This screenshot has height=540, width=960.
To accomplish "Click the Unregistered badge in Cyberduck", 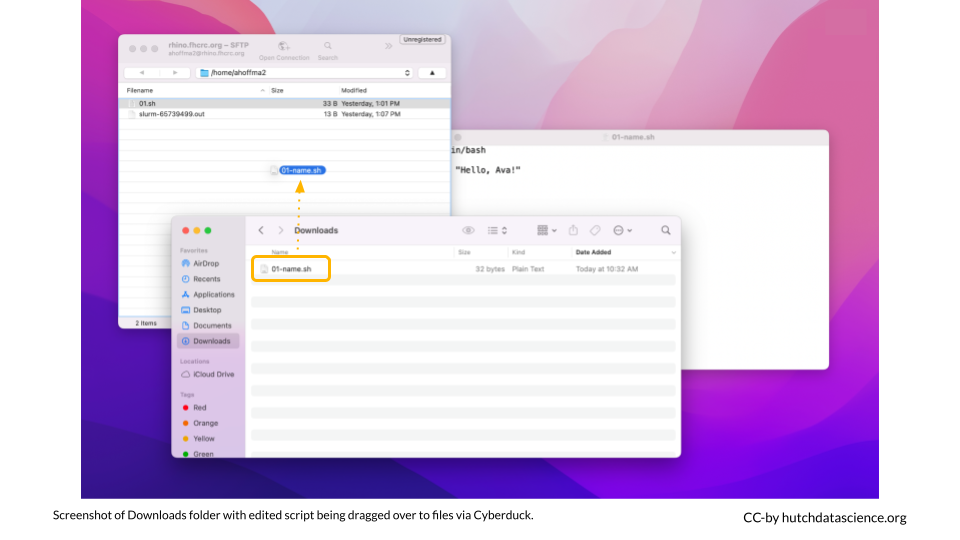I will [422, 39].
